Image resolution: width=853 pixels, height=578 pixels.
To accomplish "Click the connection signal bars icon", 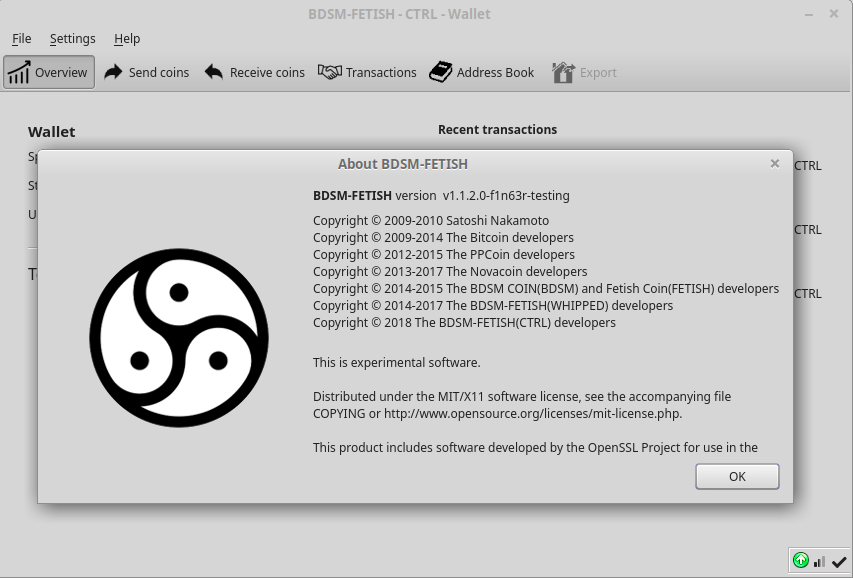I will click(819, 562).
